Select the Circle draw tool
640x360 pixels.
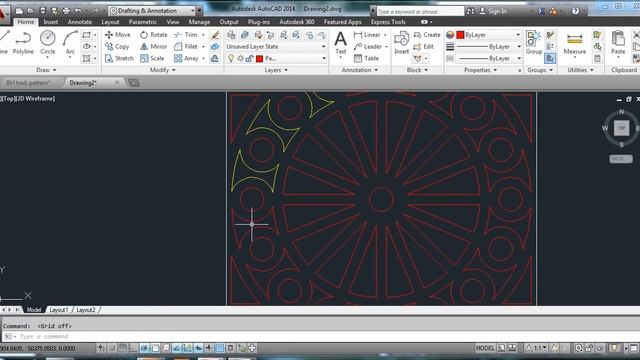click(48, 43)
